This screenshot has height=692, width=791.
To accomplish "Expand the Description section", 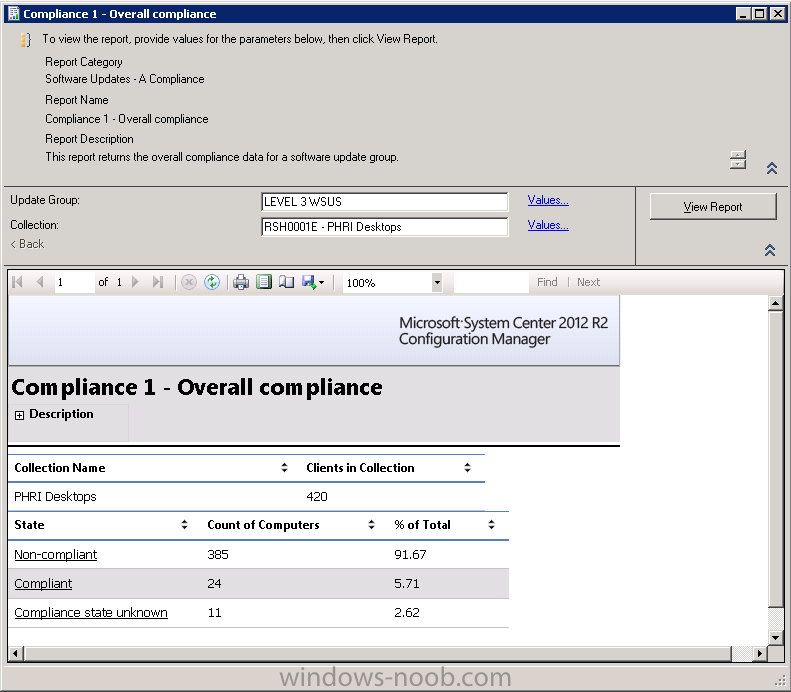I will pos(19,415).
